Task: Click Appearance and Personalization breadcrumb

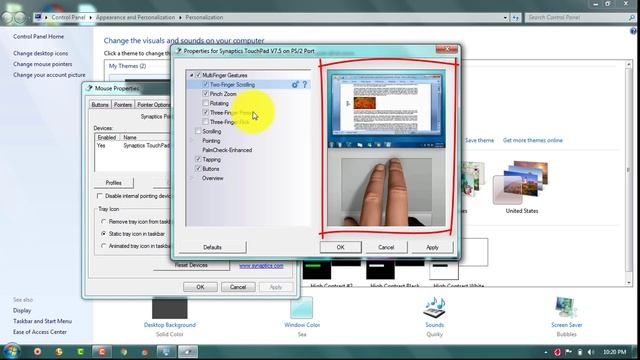Action: pyautogui.click(x=135, y=18)
